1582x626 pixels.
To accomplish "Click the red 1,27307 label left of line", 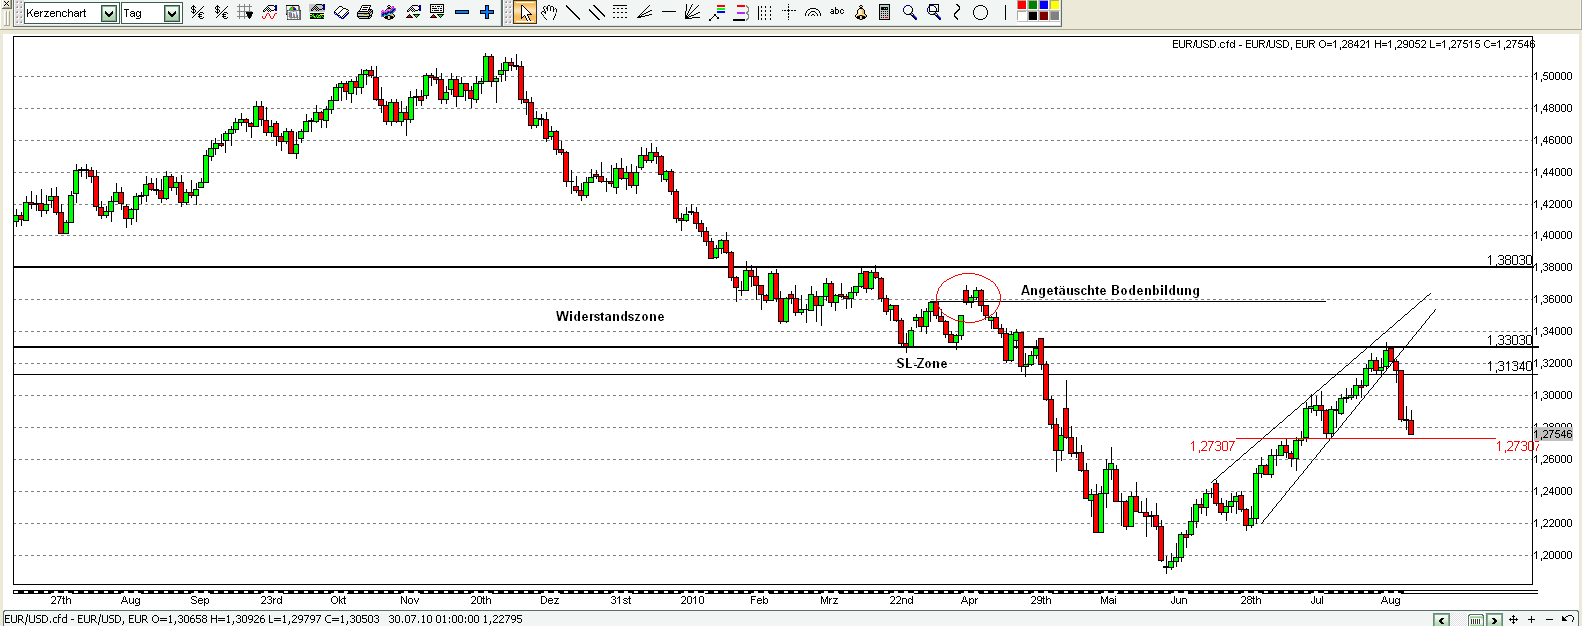I will (x=1211, y=446).
